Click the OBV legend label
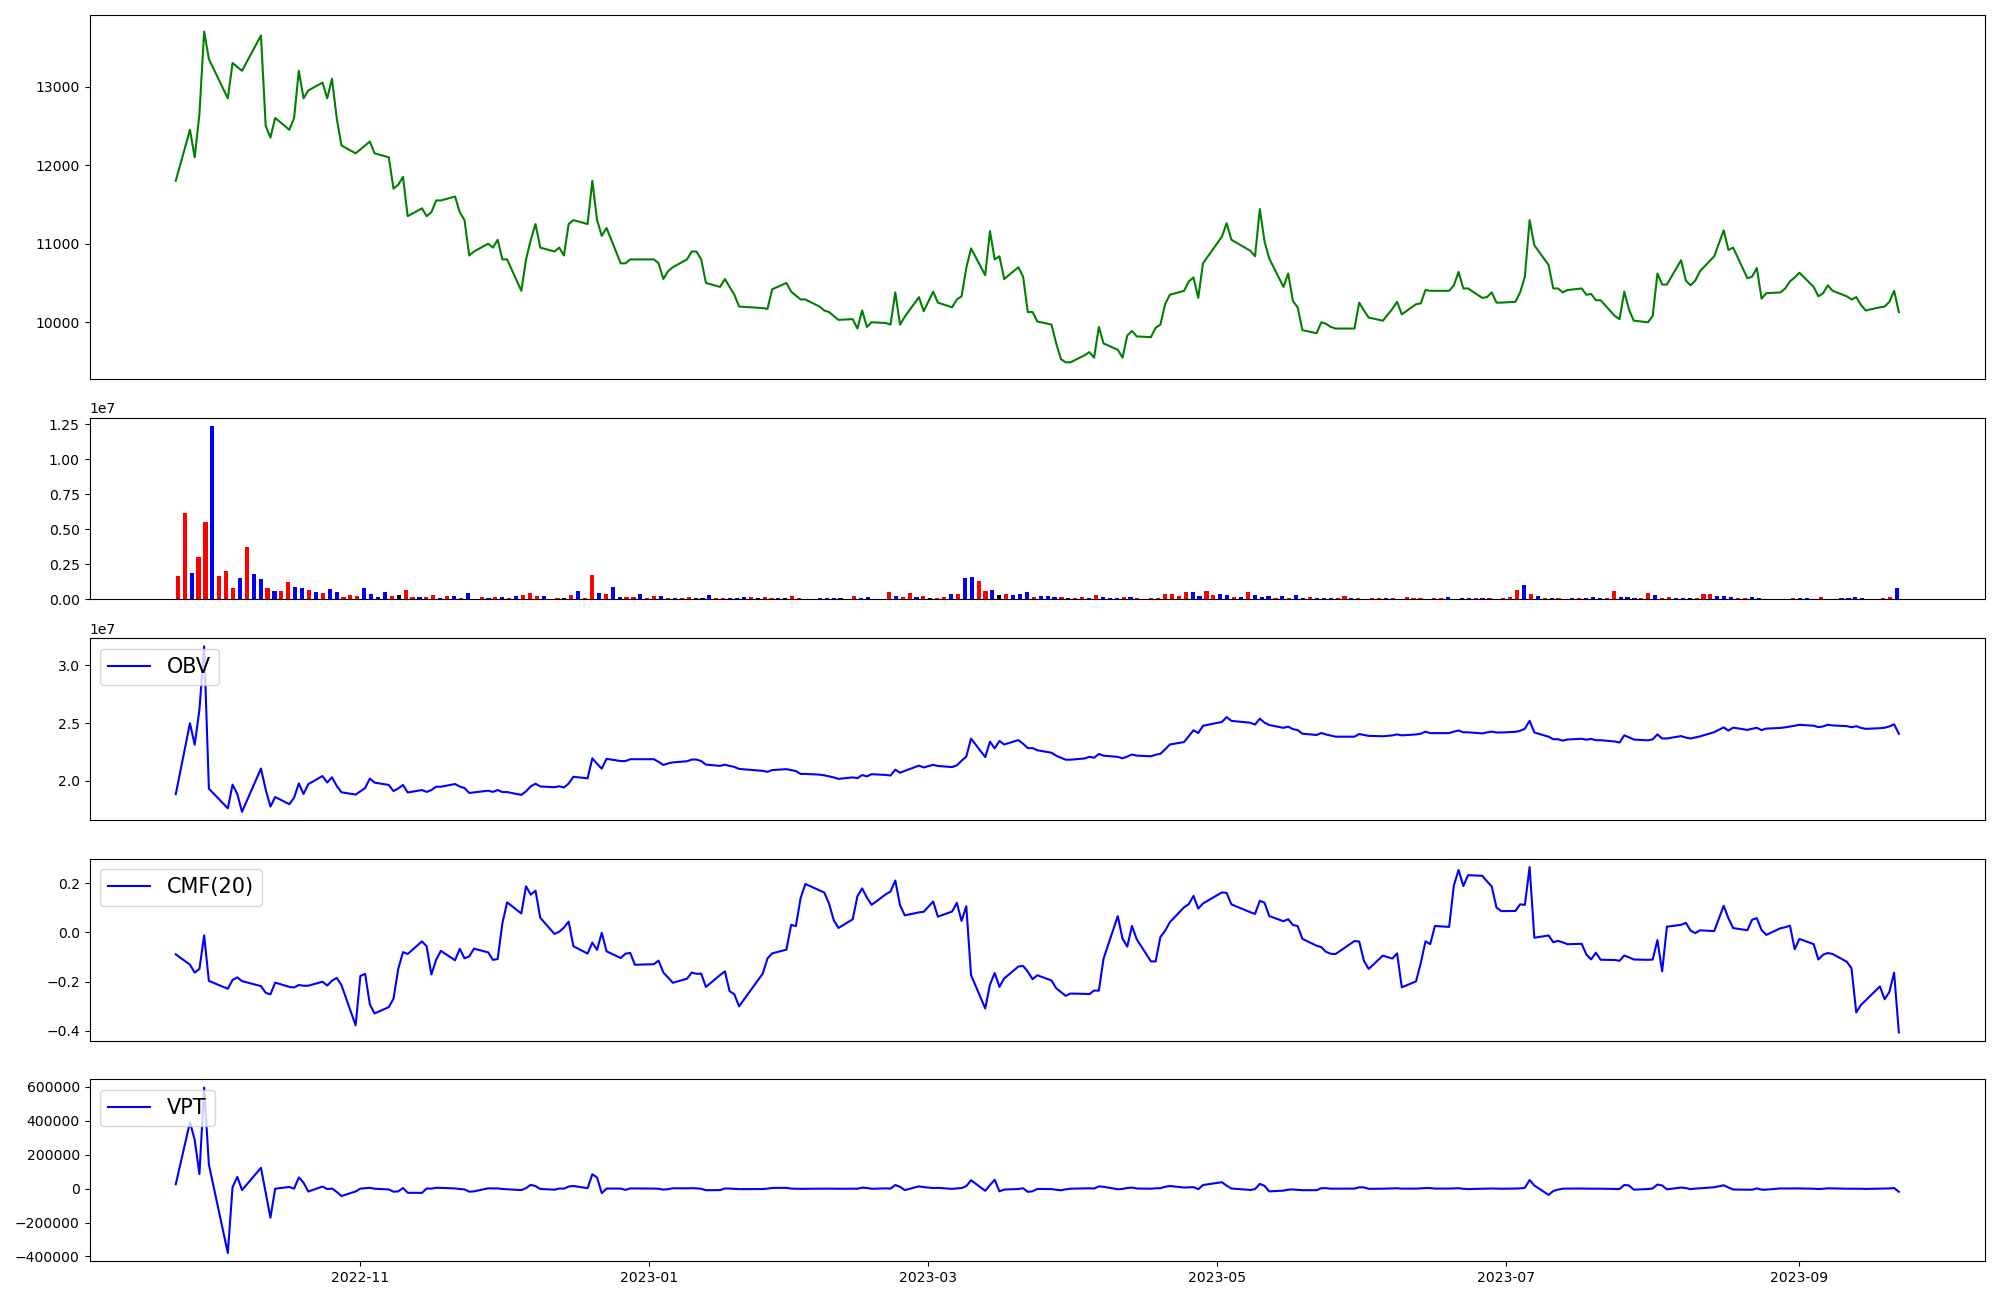This screenshot has width=2000, height=1300. click(x=188, y=666)
